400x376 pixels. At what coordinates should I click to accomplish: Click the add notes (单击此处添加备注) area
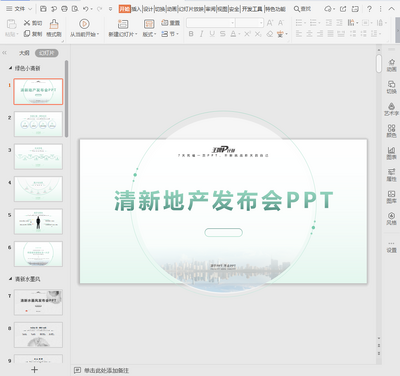(x=106, y=370)
